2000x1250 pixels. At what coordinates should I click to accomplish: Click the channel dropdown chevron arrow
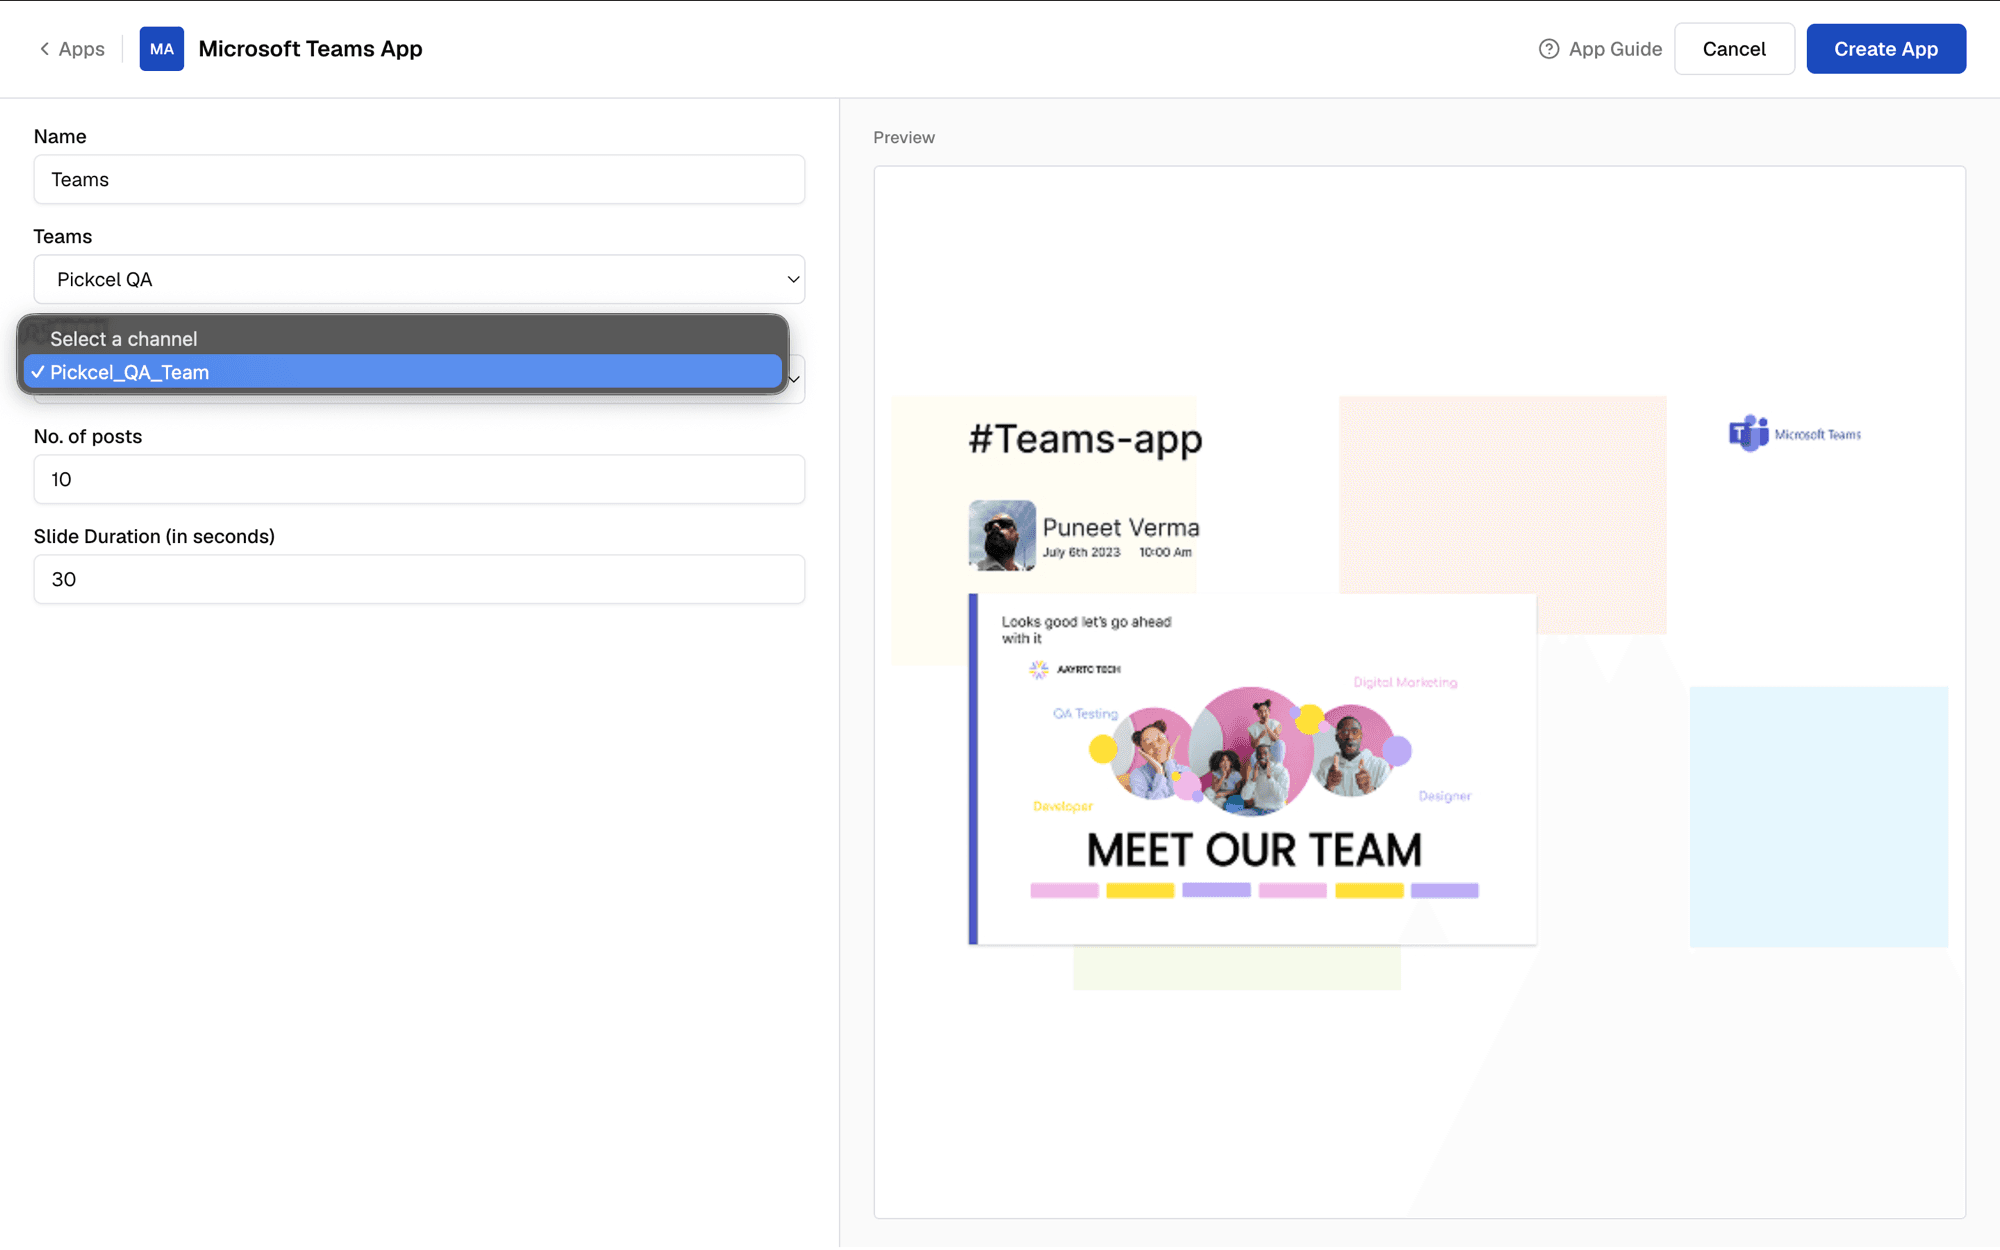[794, 380]
